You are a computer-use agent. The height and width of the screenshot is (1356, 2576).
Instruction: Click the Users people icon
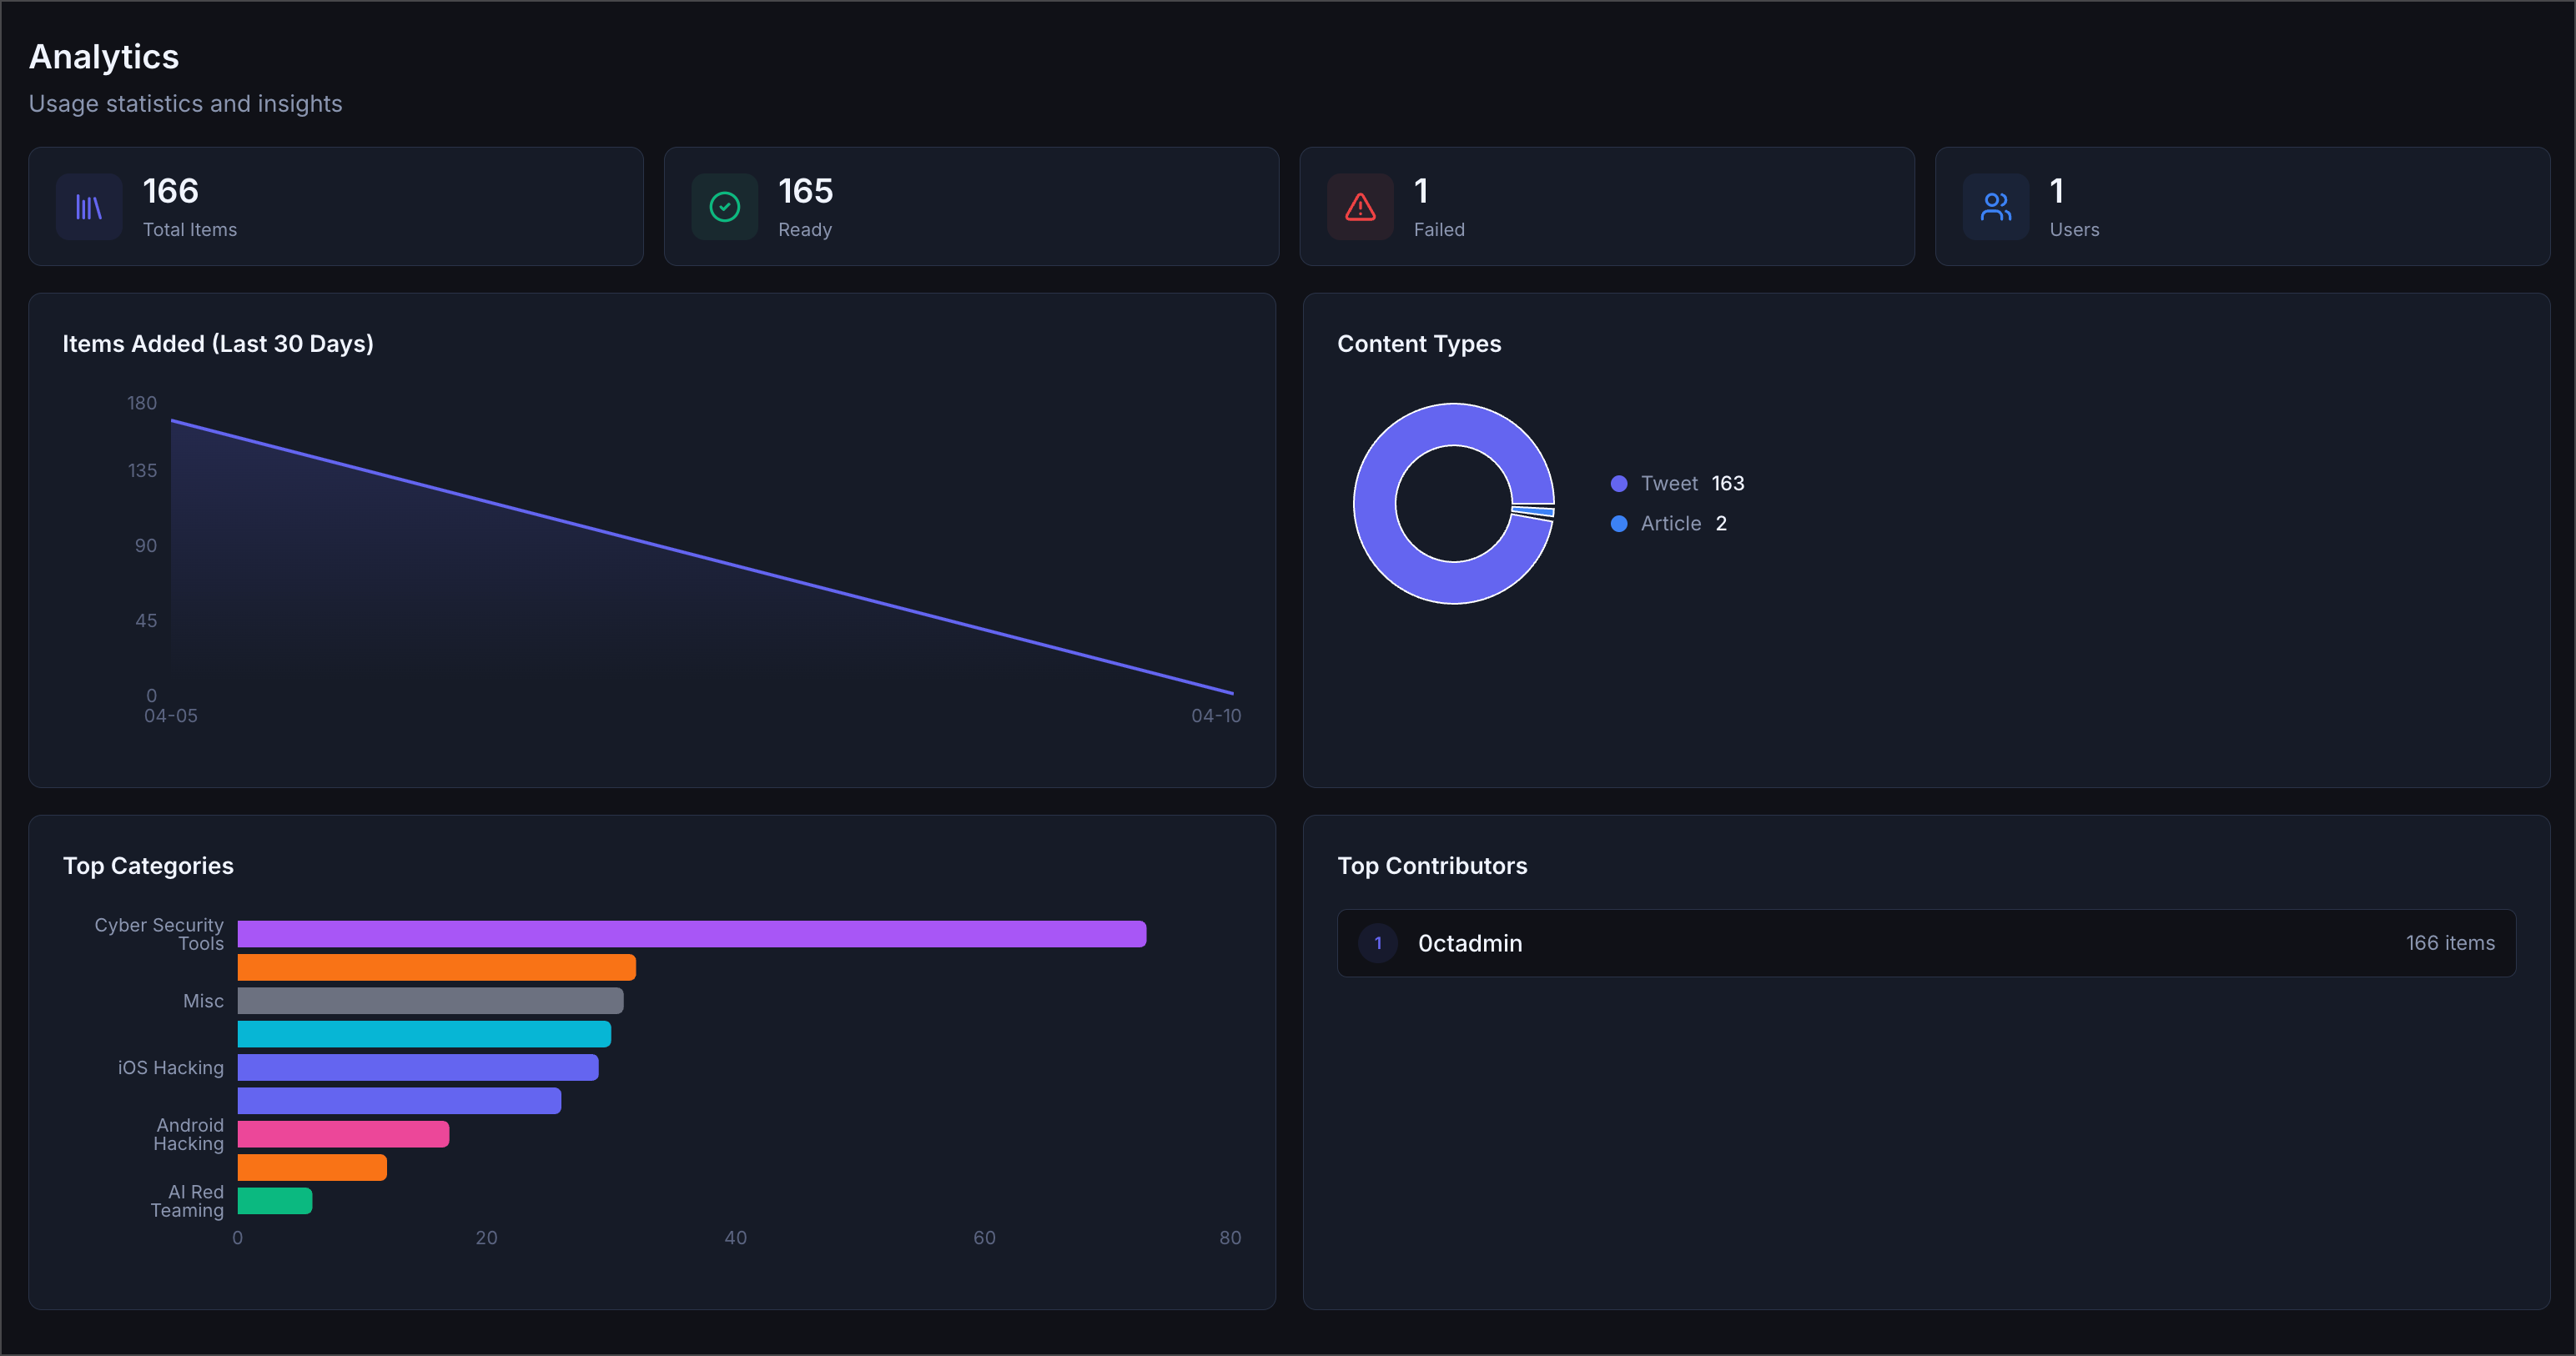[1996, 206]
